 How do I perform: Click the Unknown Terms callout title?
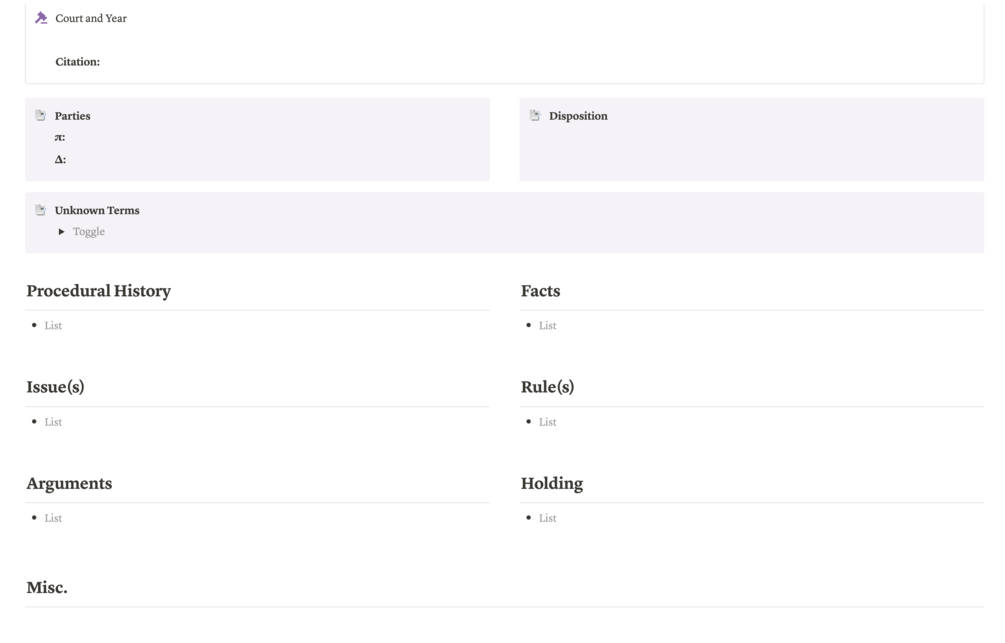(97, 211)
